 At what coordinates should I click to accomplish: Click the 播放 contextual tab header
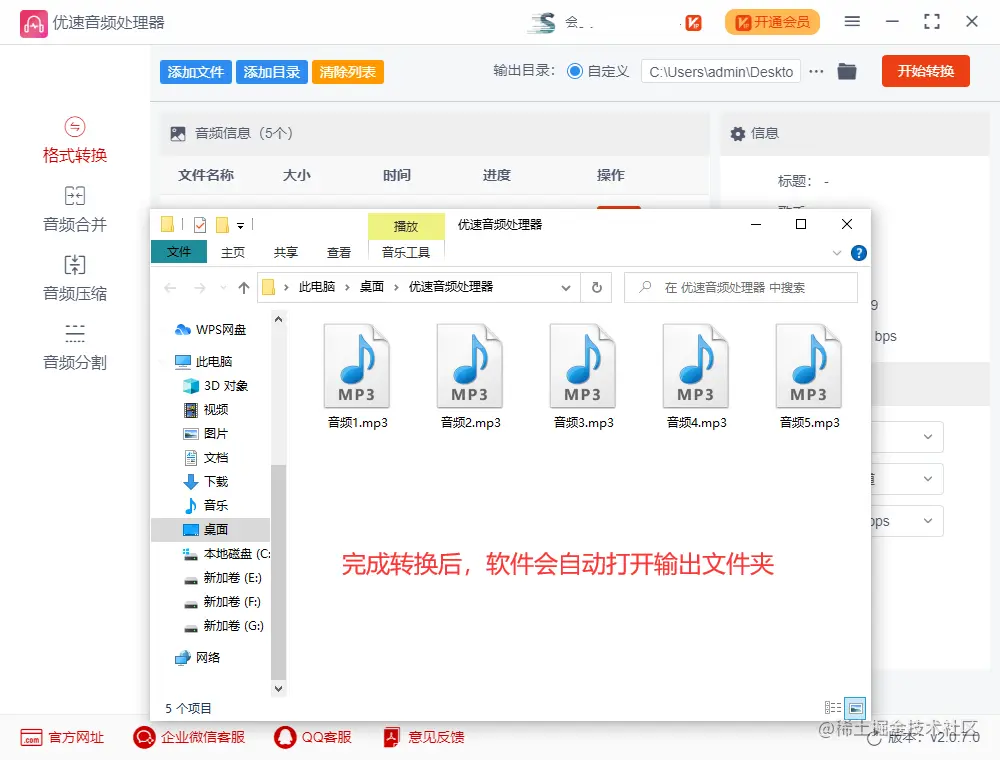point(406,226)
